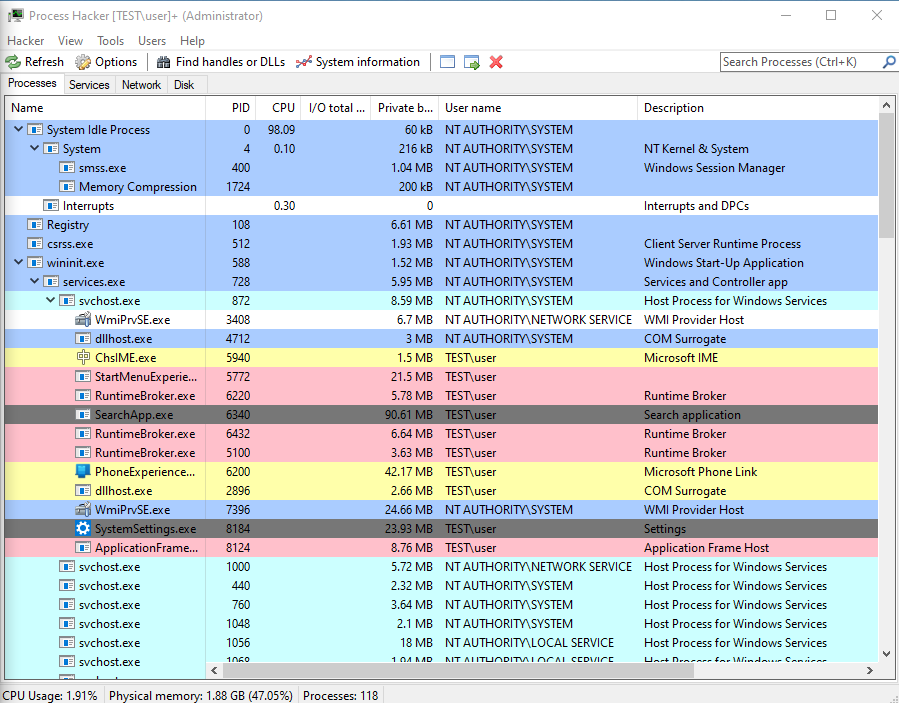This screenshot has width=899, height=703.
Task: Select the svchost.exe row with PID 1048
Action: point(441,623)
